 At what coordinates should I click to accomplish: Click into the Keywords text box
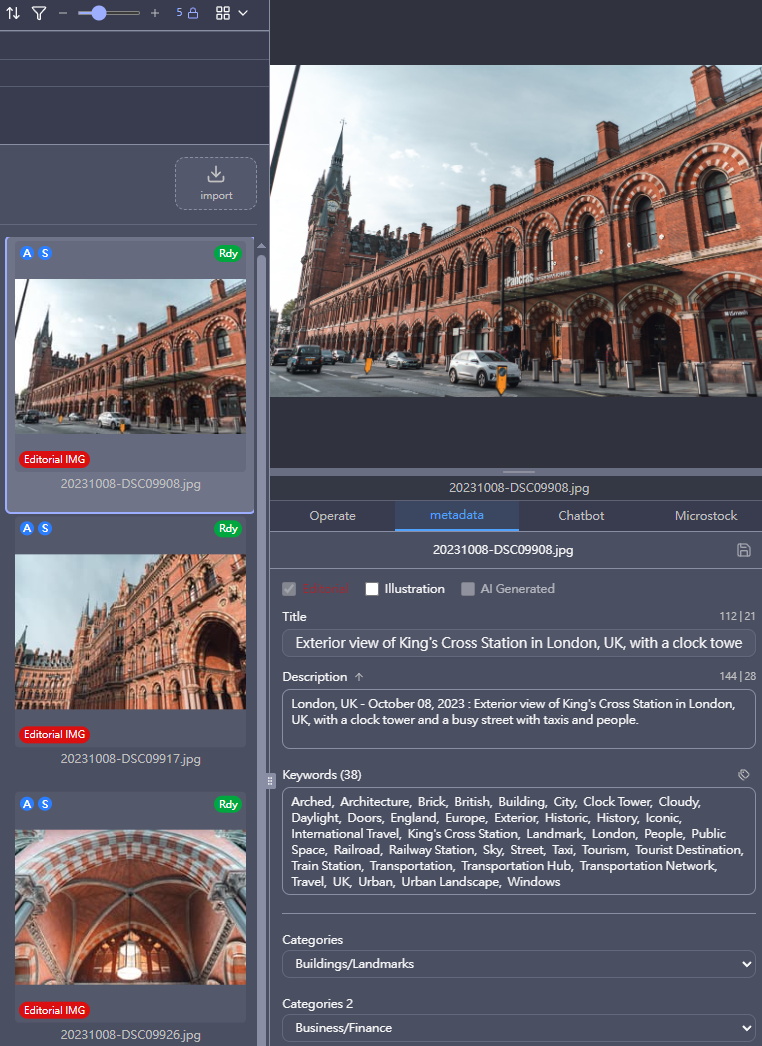tap(518, 841)
